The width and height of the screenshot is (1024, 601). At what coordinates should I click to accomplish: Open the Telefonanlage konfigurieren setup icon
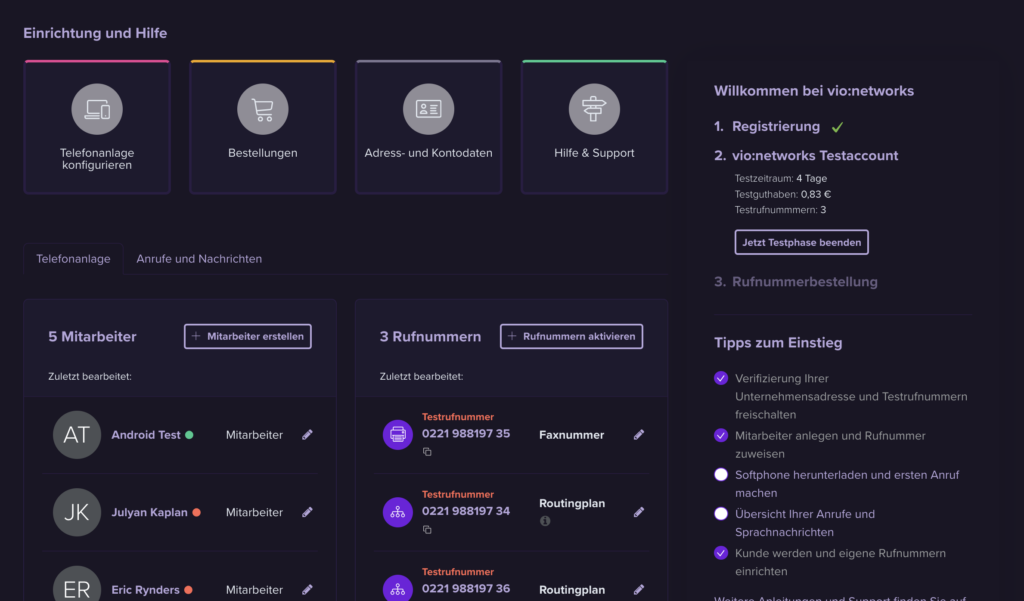(x=96, y=108)
